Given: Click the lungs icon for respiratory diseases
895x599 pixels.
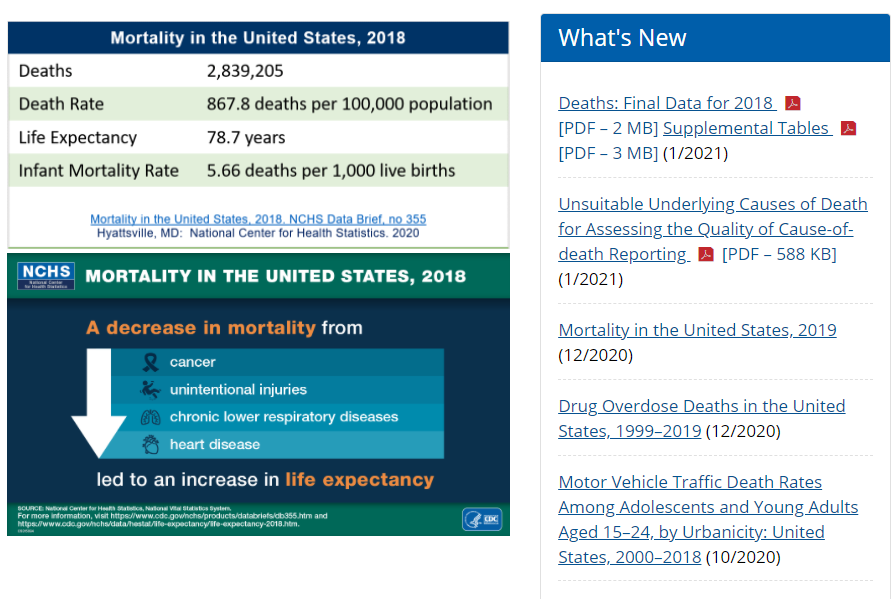Looking at the screenshot, I should pos(151,417).
